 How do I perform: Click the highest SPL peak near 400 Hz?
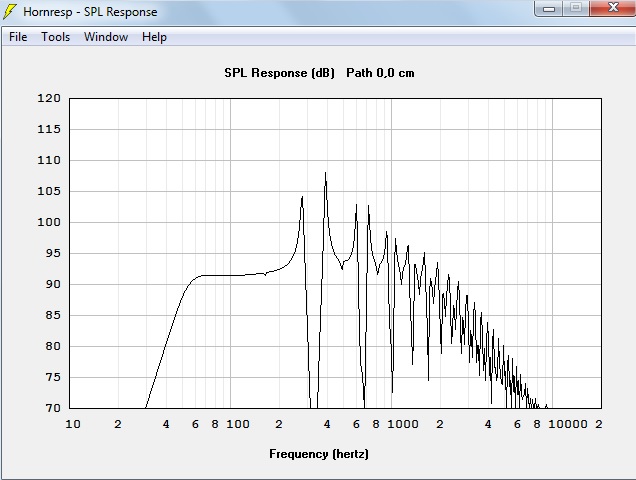(x=325, y=173)
